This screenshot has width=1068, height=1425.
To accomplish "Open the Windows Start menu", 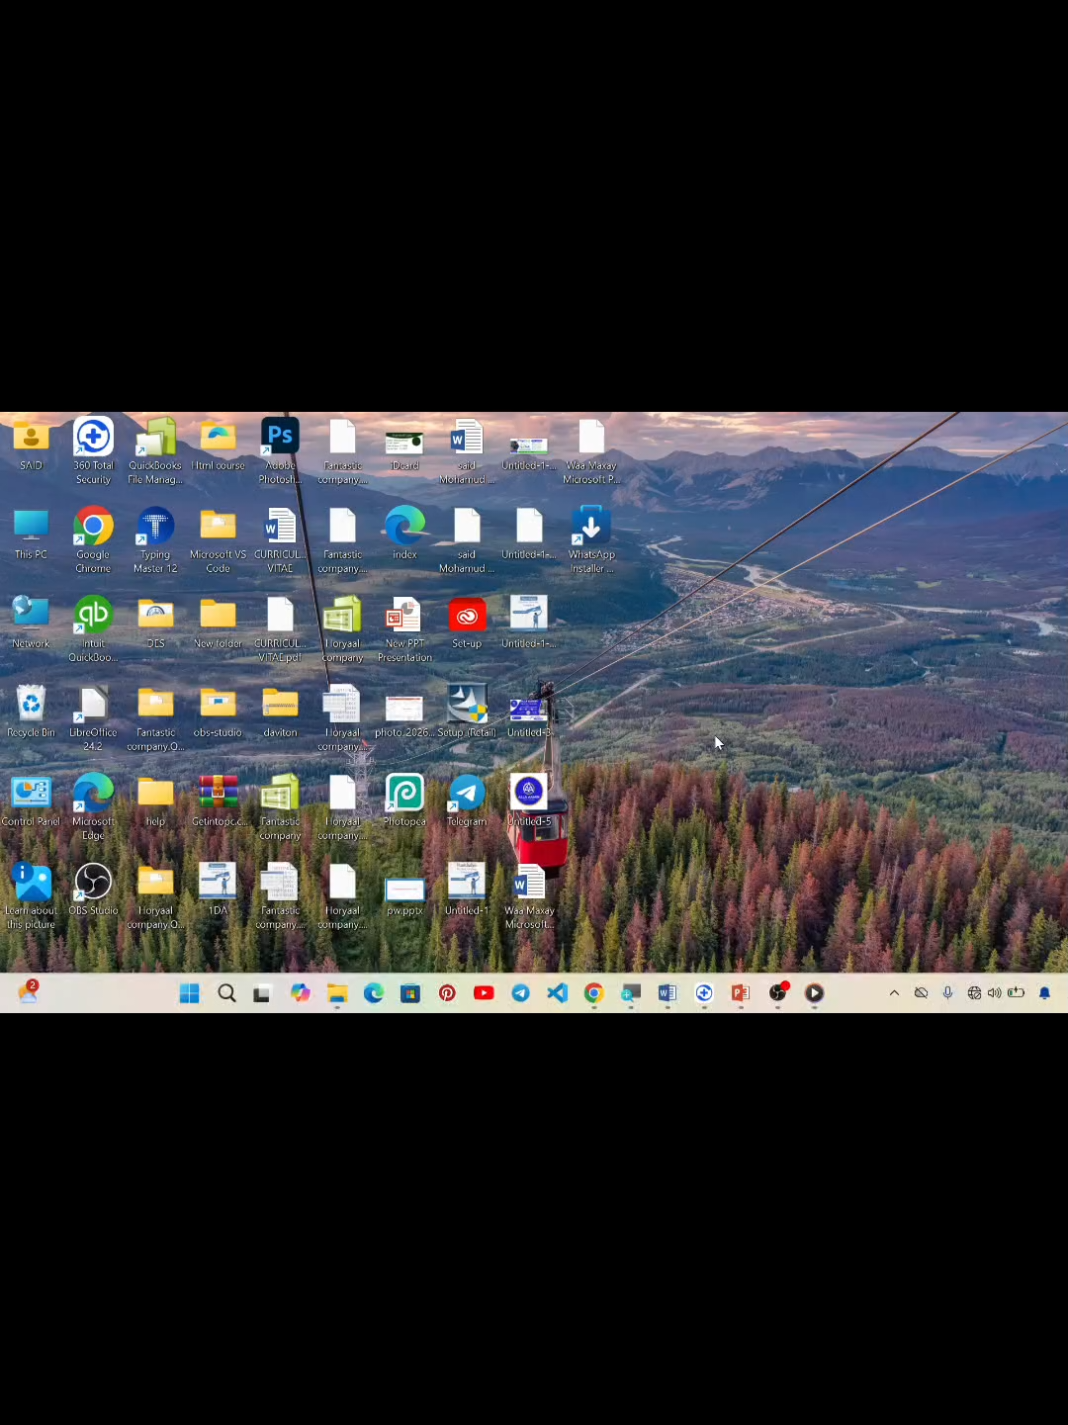I will 189,993.
